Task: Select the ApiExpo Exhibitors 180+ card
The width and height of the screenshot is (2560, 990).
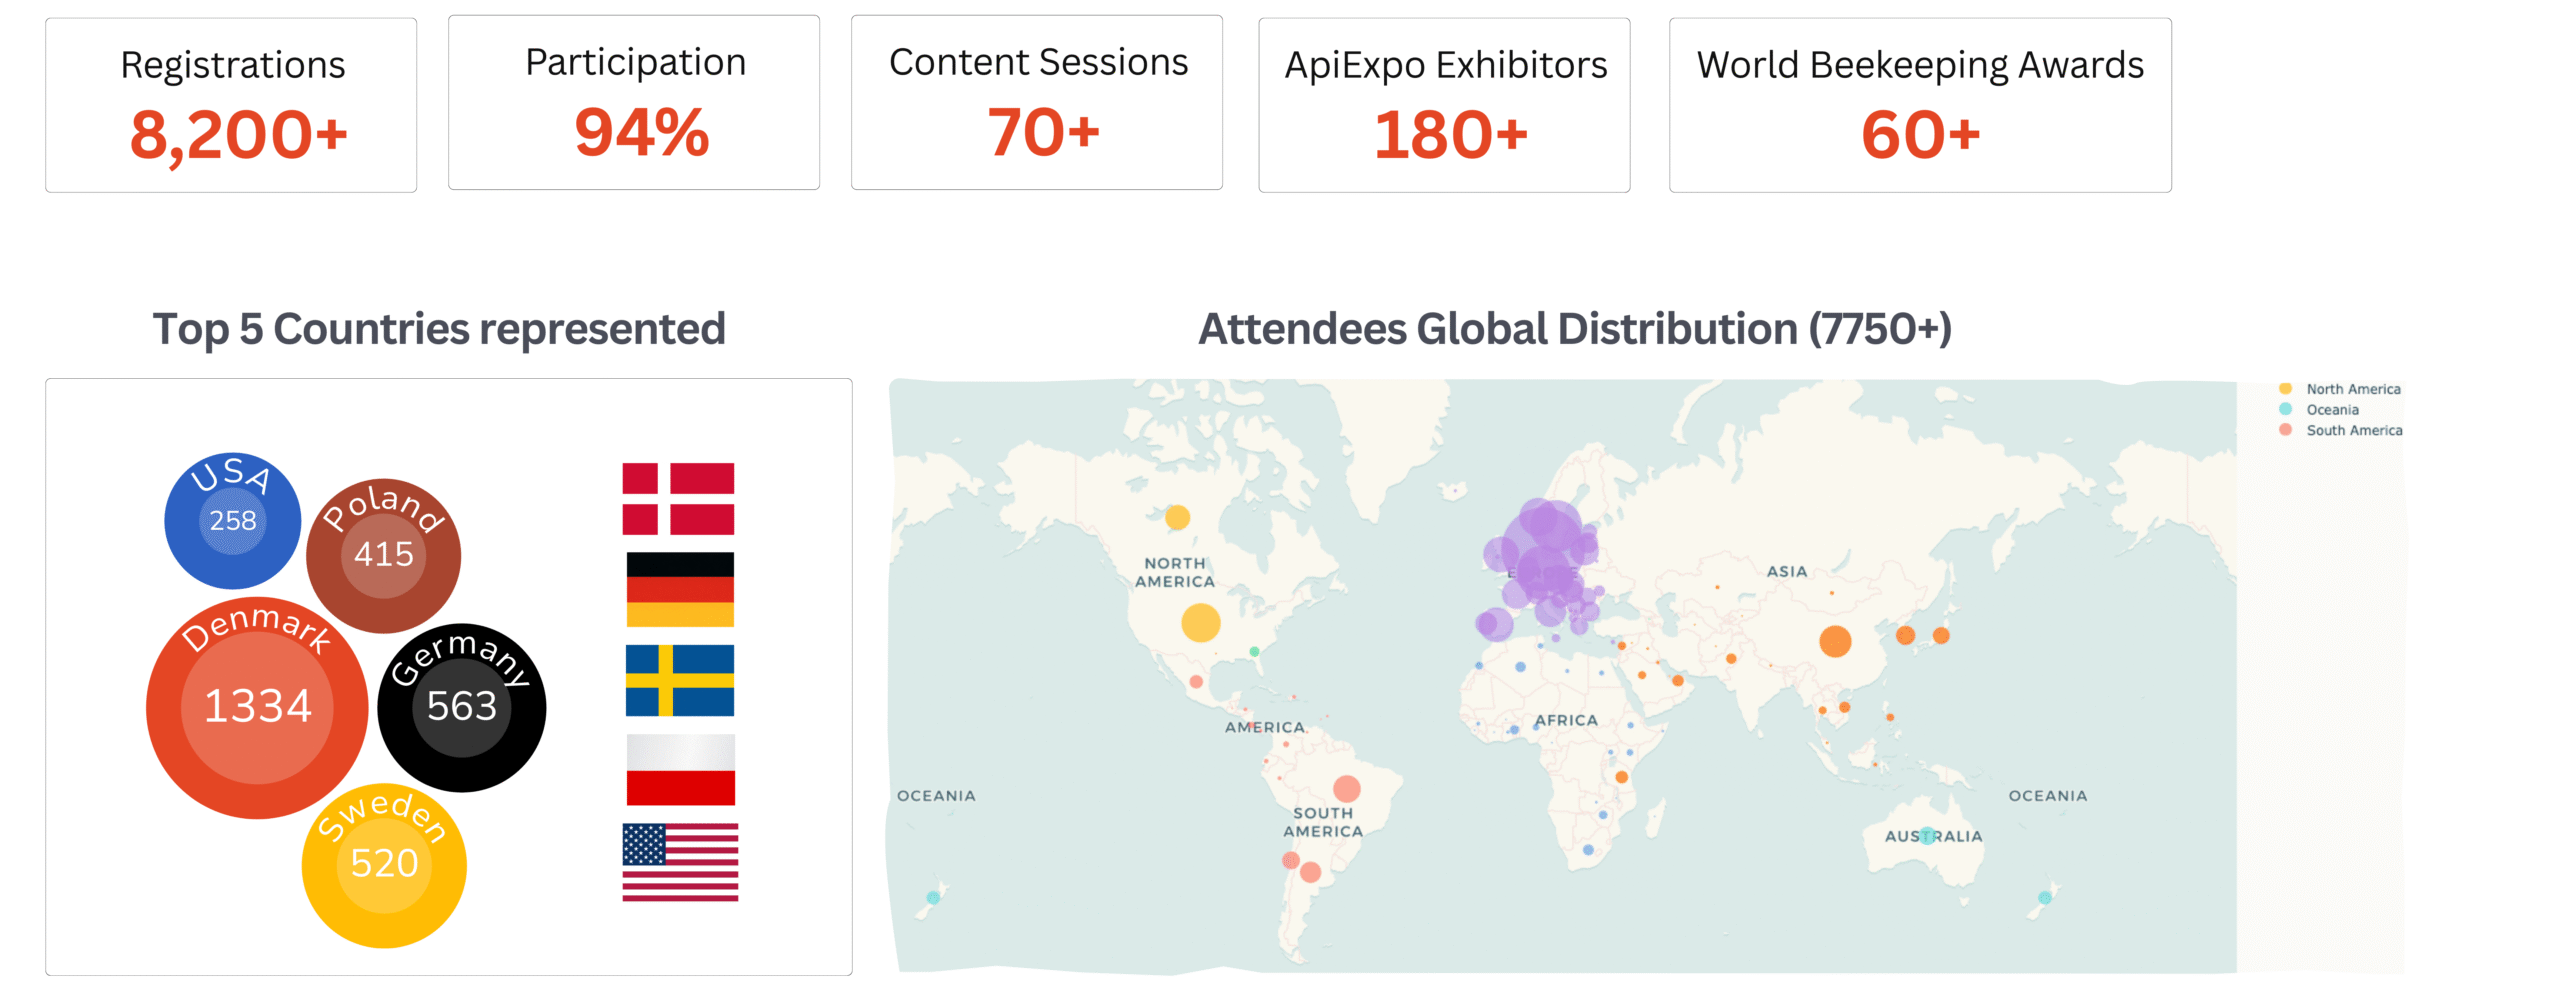Action: [x=1444, y=105]
